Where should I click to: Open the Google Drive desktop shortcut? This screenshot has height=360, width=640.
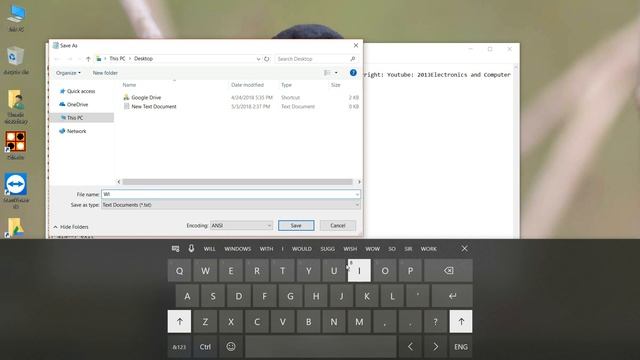point(15,227)
